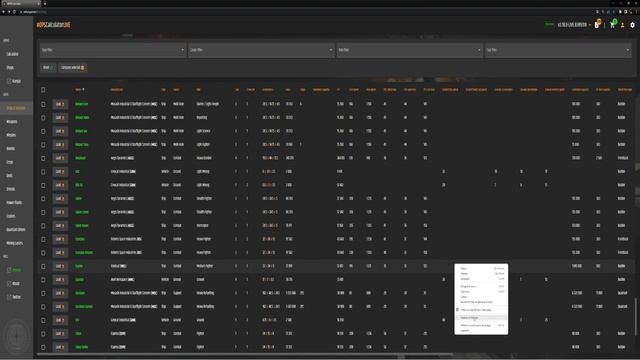Tick the checkbox for ROC-DS

43,185
